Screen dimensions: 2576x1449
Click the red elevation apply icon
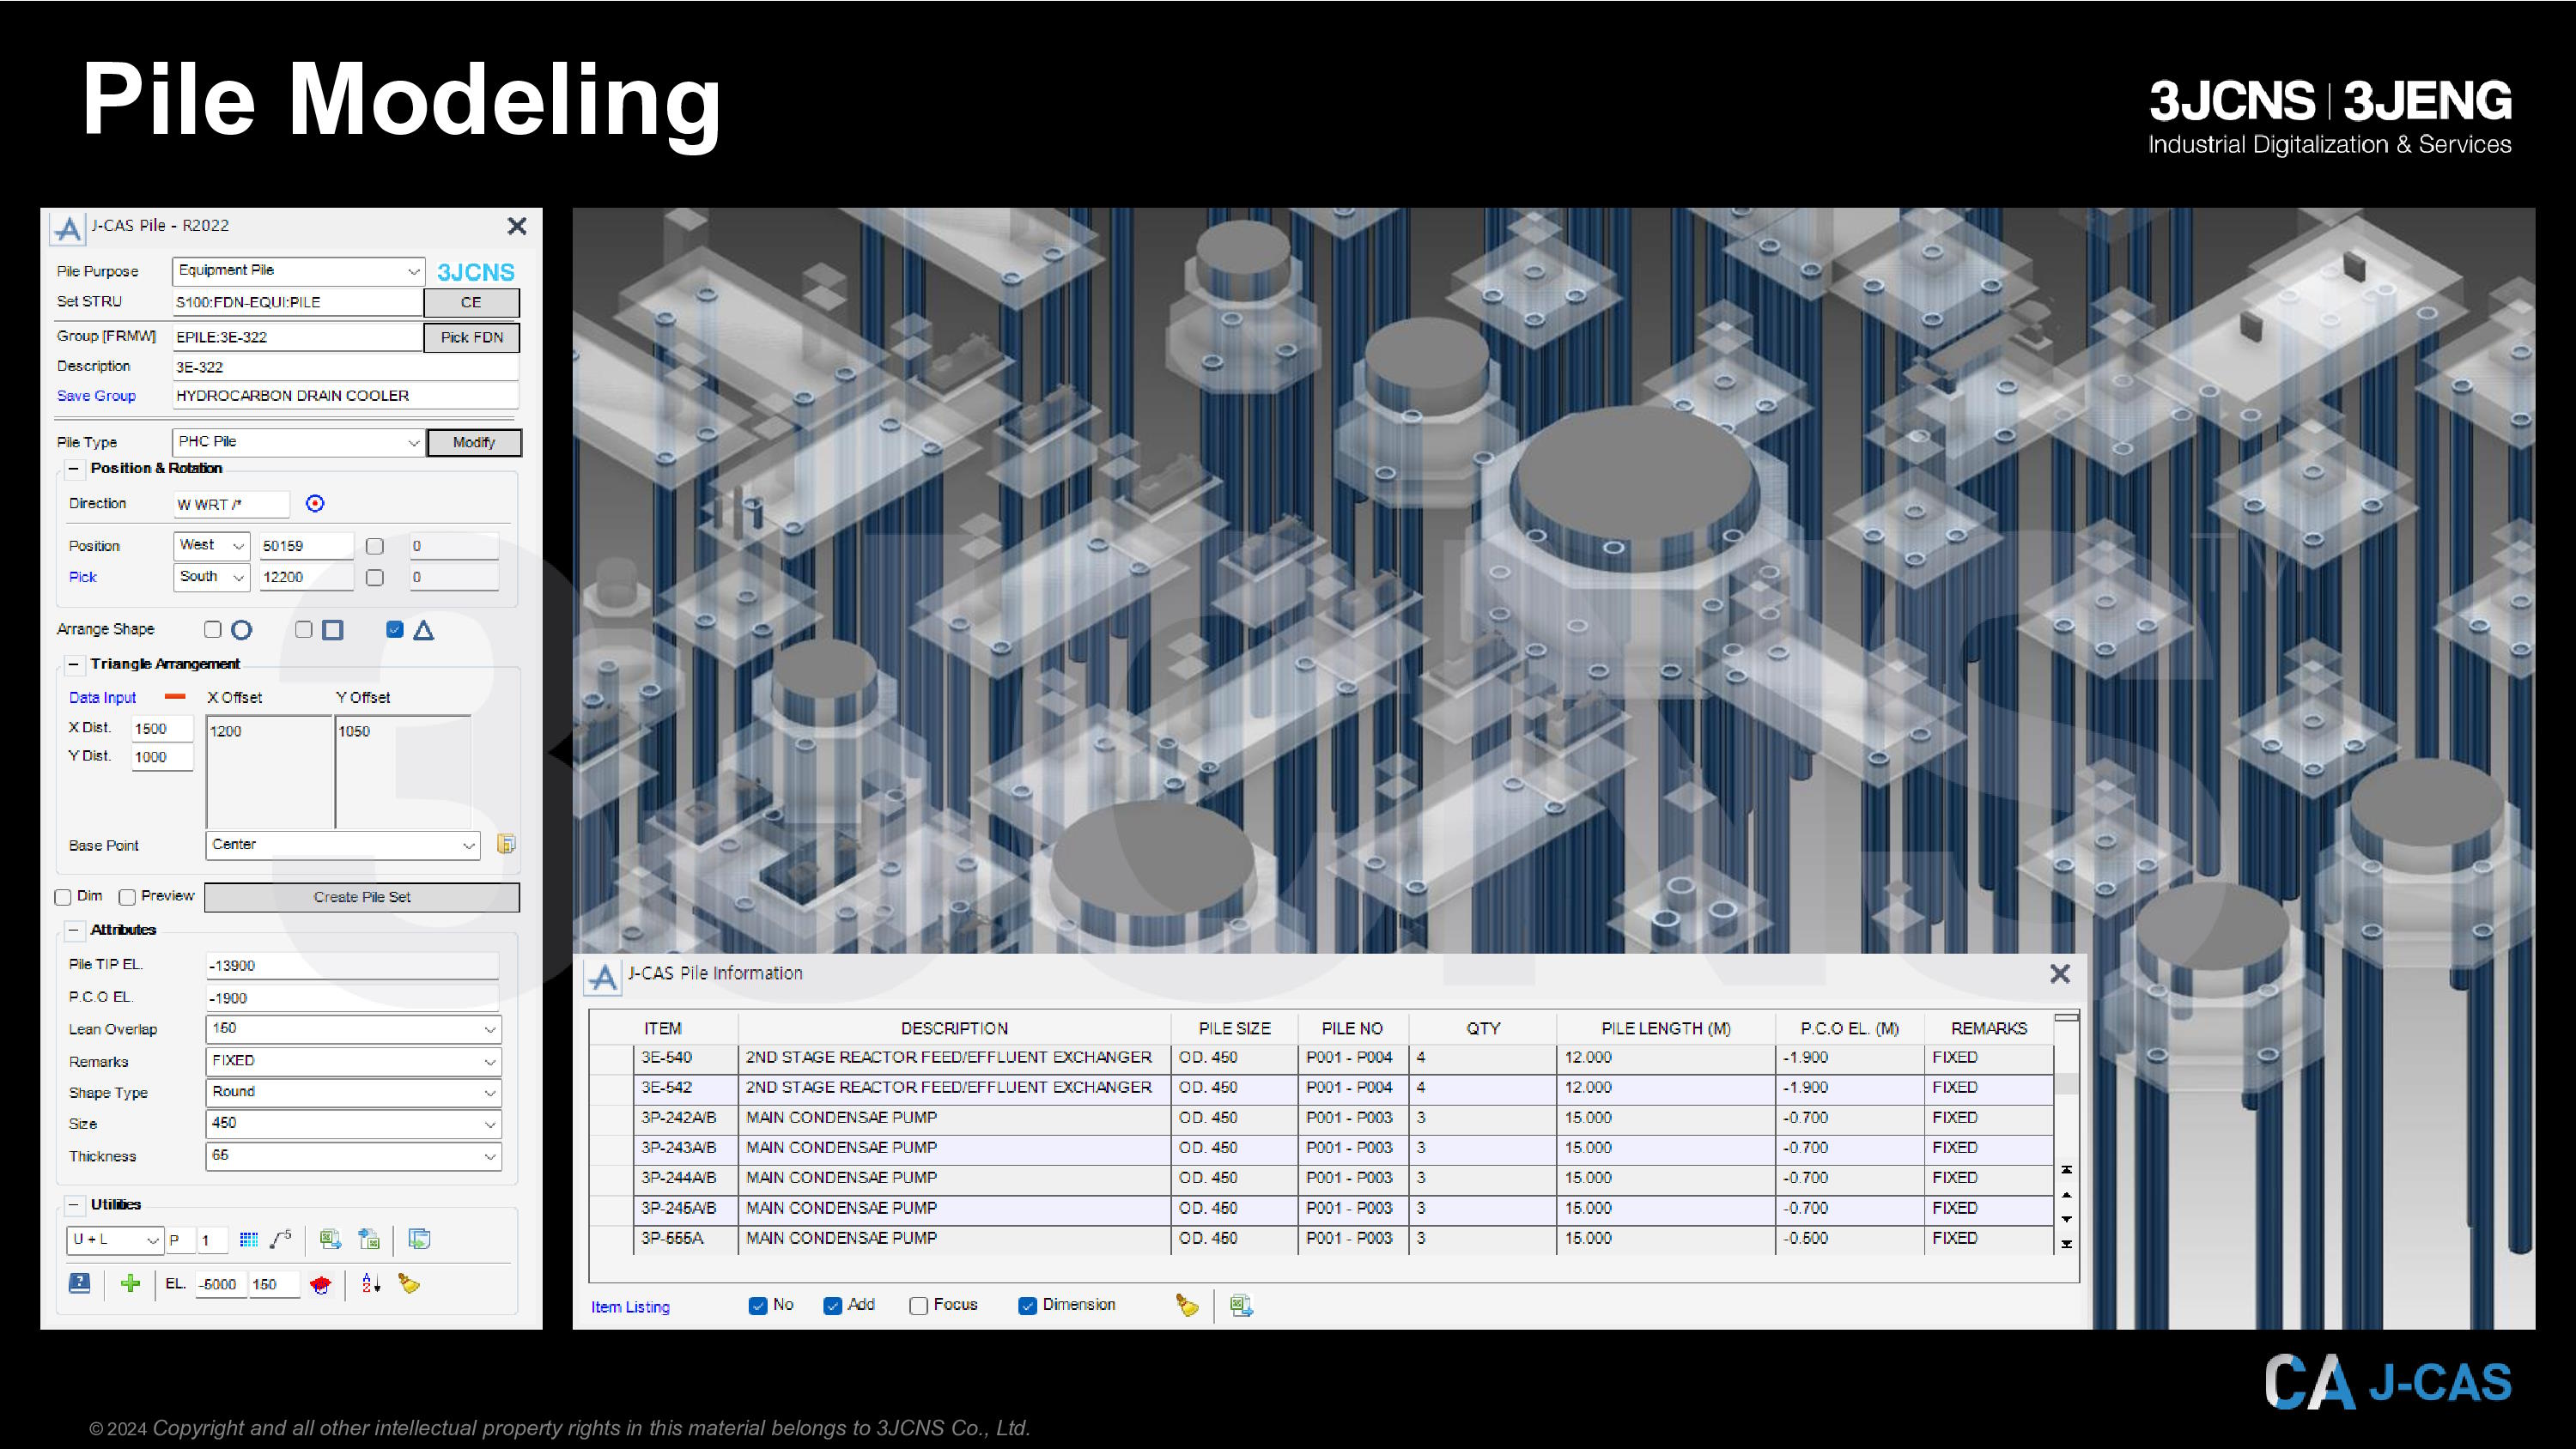(x=320, y=1284)
